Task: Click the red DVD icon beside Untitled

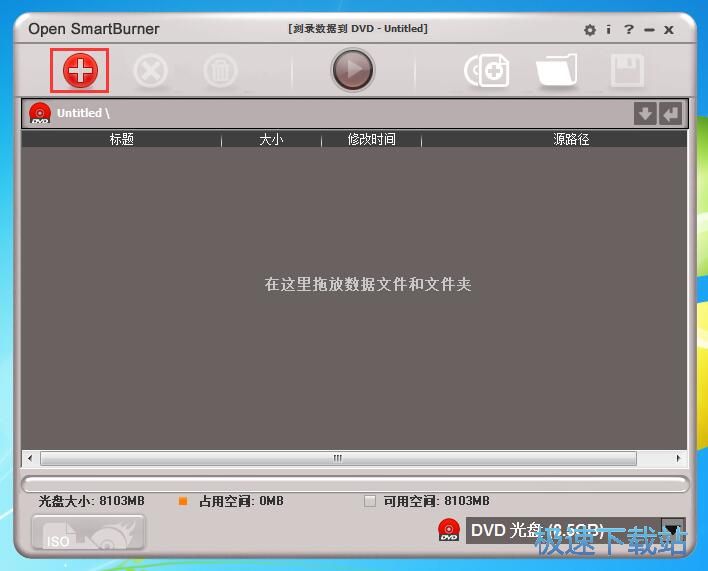Action: click(x=40, y=113)
